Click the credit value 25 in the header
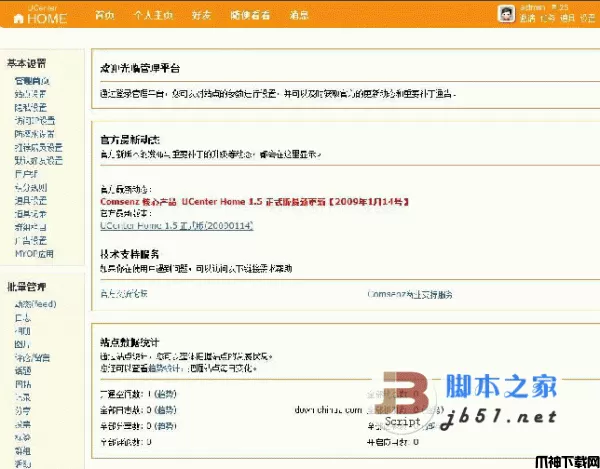 (x=564, y=7)
